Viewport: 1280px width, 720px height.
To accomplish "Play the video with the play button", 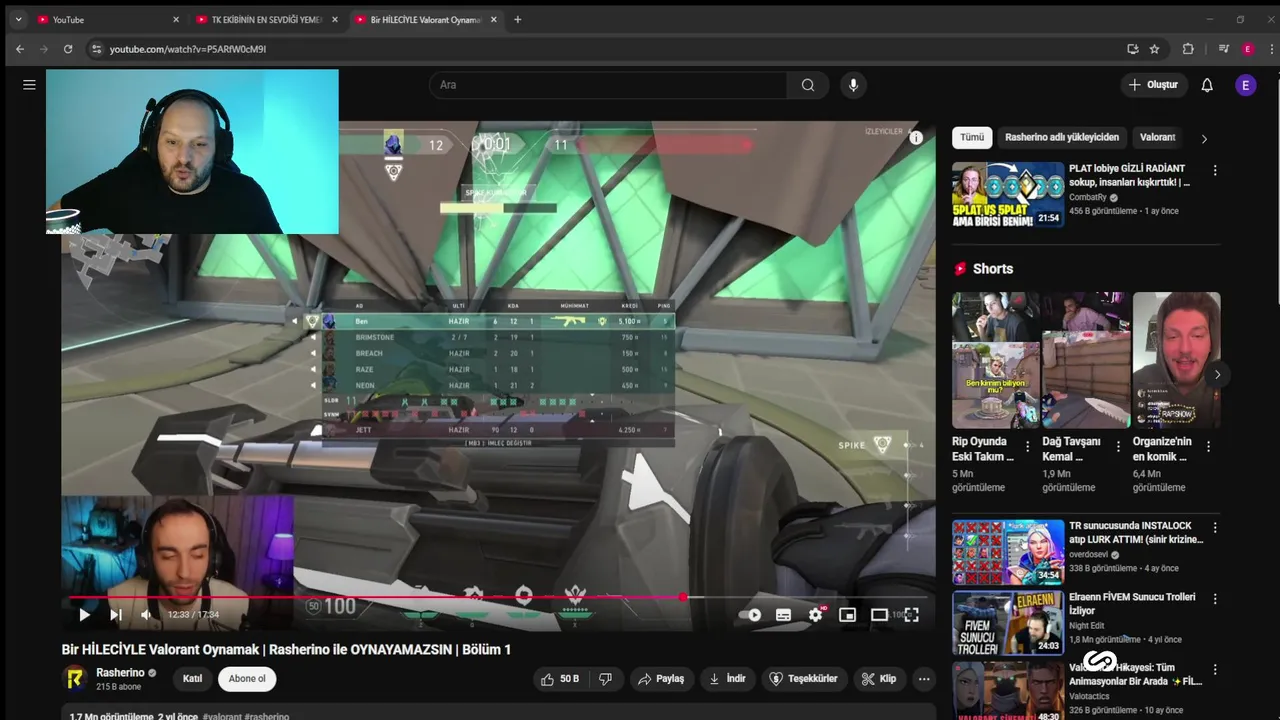I will (x=84, y=615).
